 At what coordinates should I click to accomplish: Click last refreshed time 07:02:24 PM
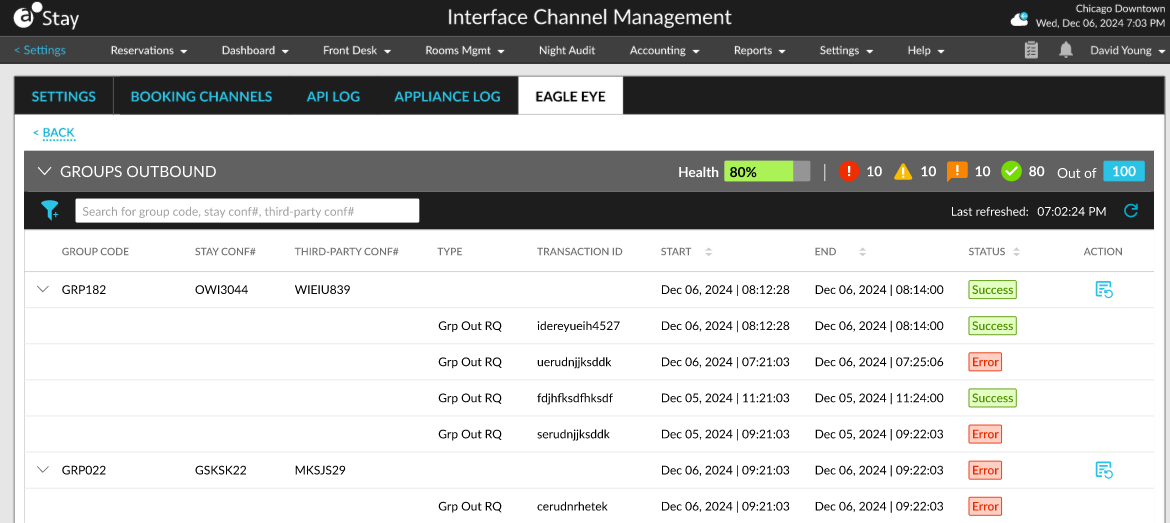point(1072,212)
